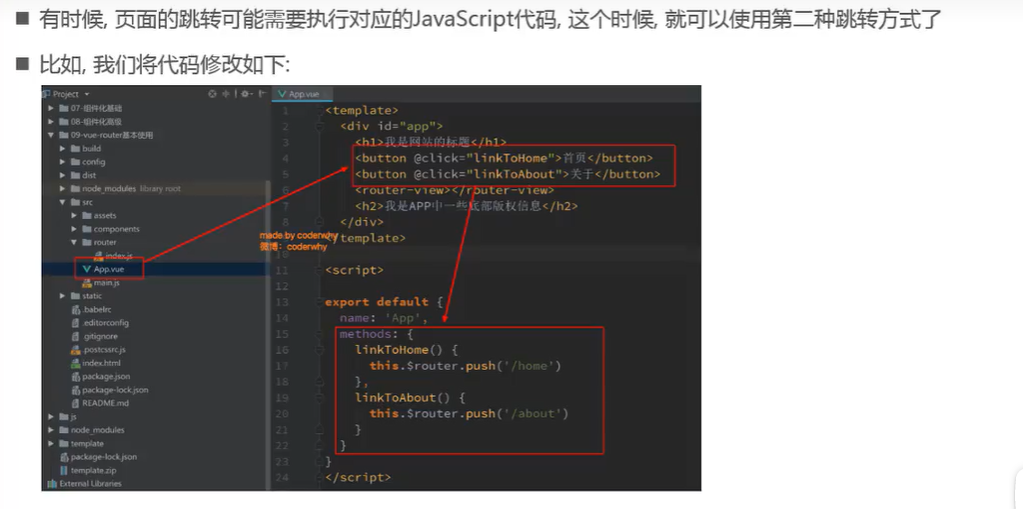1023x509 pixels.
Task: Select package-lock.json listed above template.zip
Action: (x=104, y=457)
